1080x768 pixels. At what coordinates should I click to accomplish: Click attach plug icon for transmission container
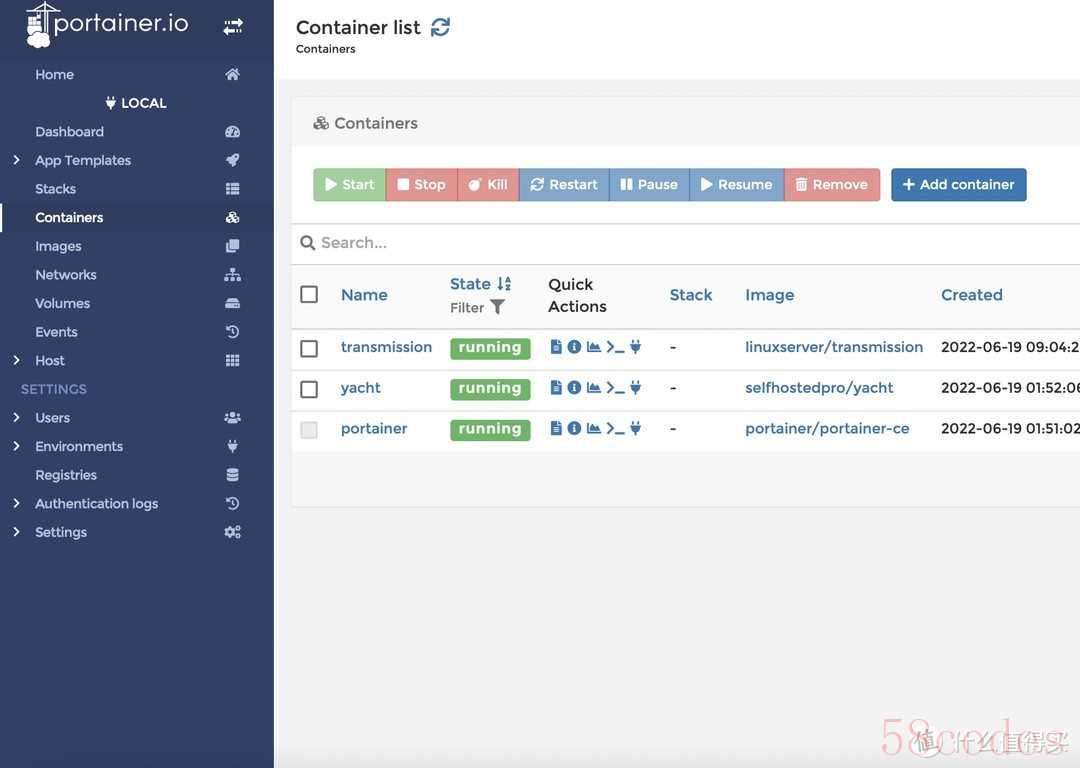tap(636, 346)
